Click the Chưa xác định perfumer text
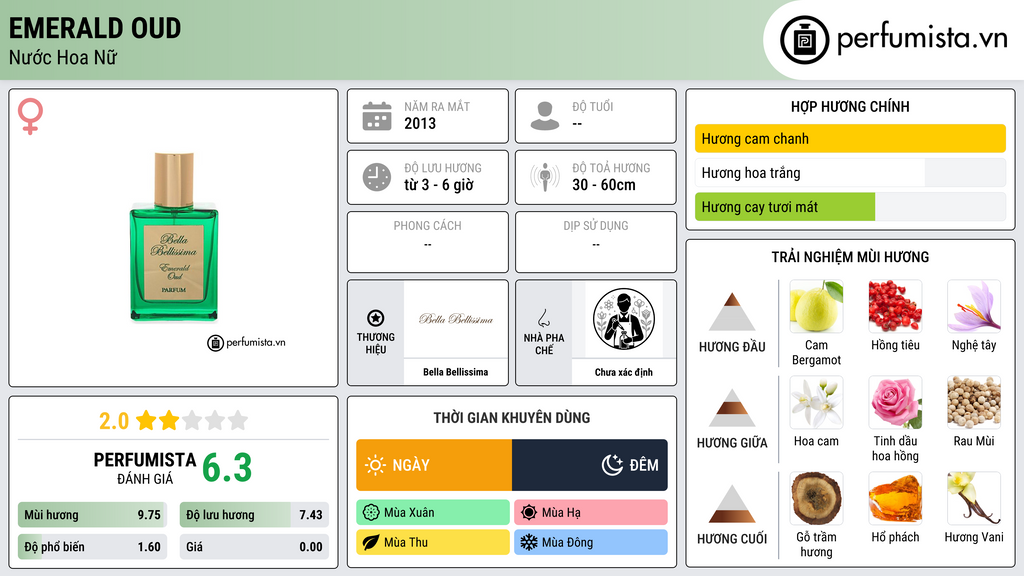This screenshot has width=1024, height=576. [x=623, y=372]
